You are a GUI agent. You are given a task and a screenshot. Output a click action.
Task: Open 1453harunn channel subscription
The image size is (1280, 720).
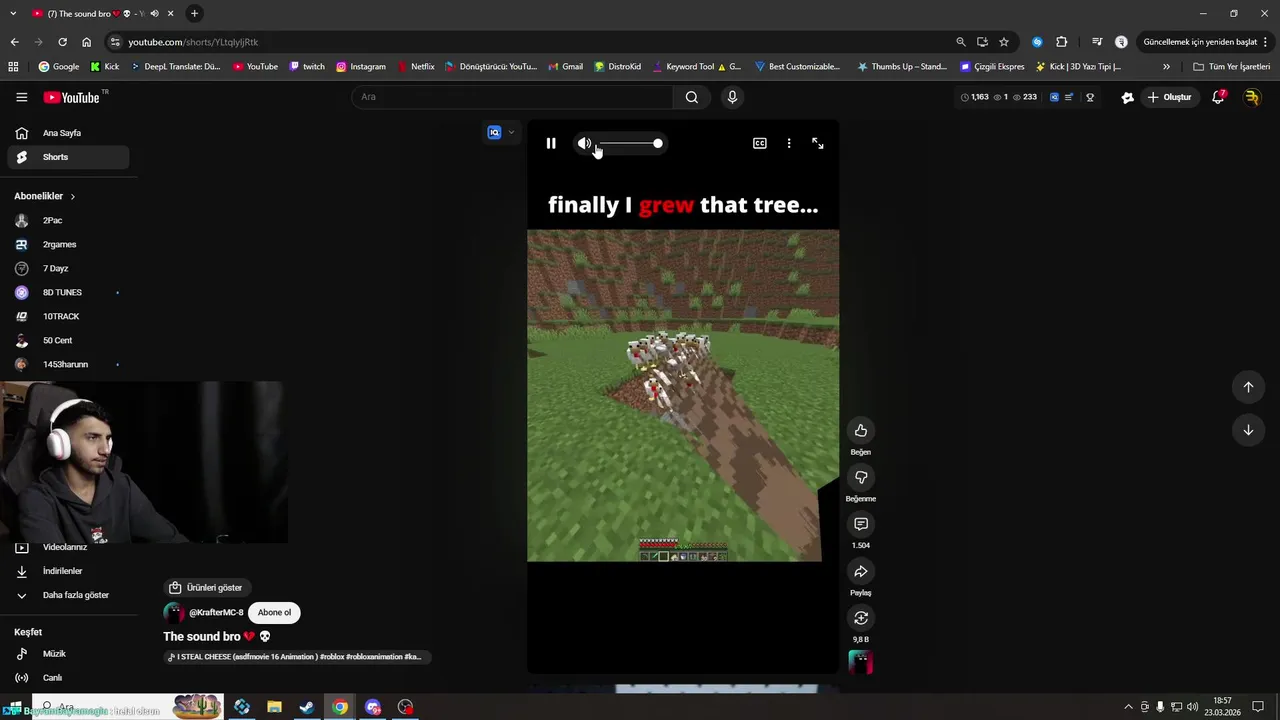click(x=68, y=364)
